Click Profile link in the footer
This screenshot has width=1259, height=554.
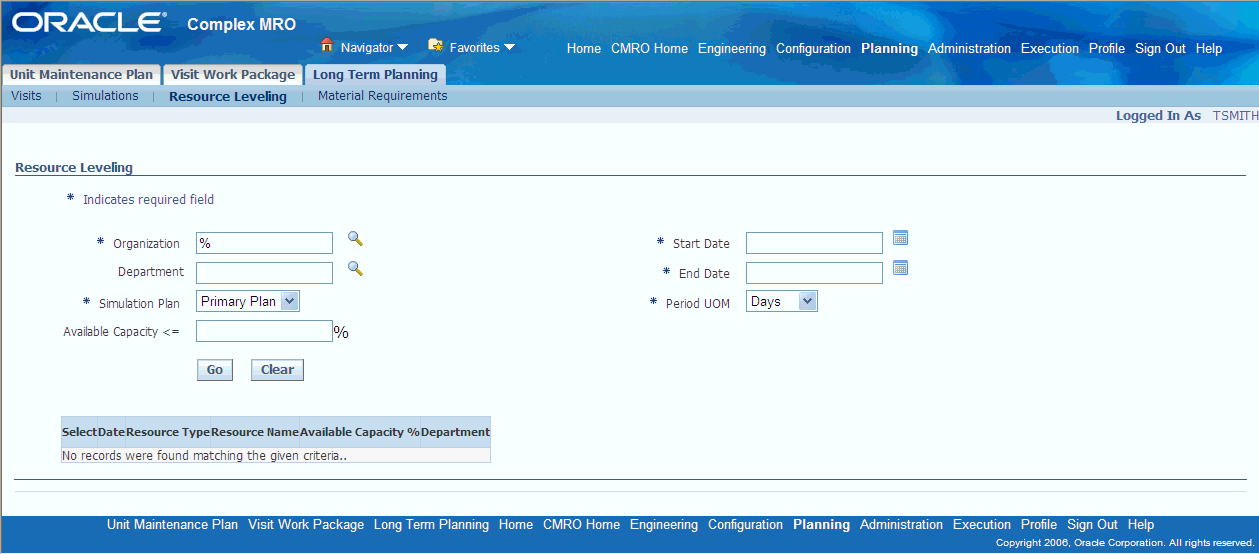pos(1039,524)
